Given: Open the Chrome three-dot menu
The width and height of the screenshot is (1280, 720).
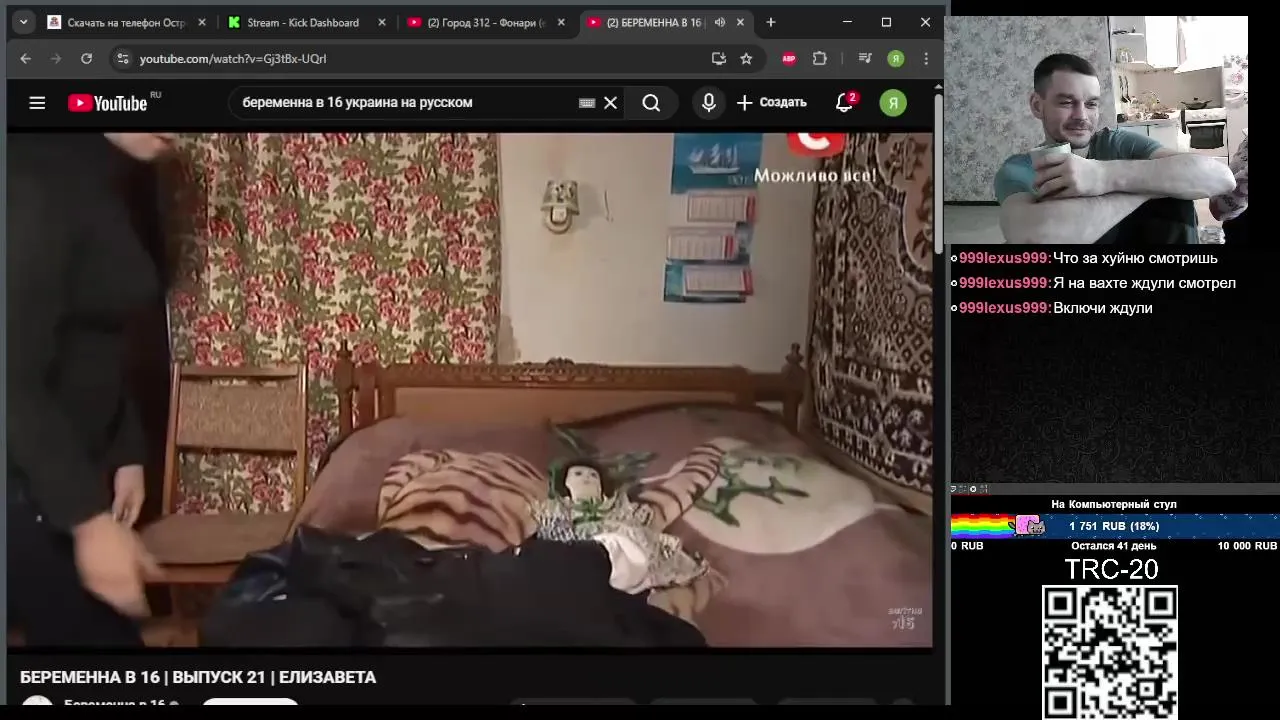Looking at the screenshot, I should [926, 59].
